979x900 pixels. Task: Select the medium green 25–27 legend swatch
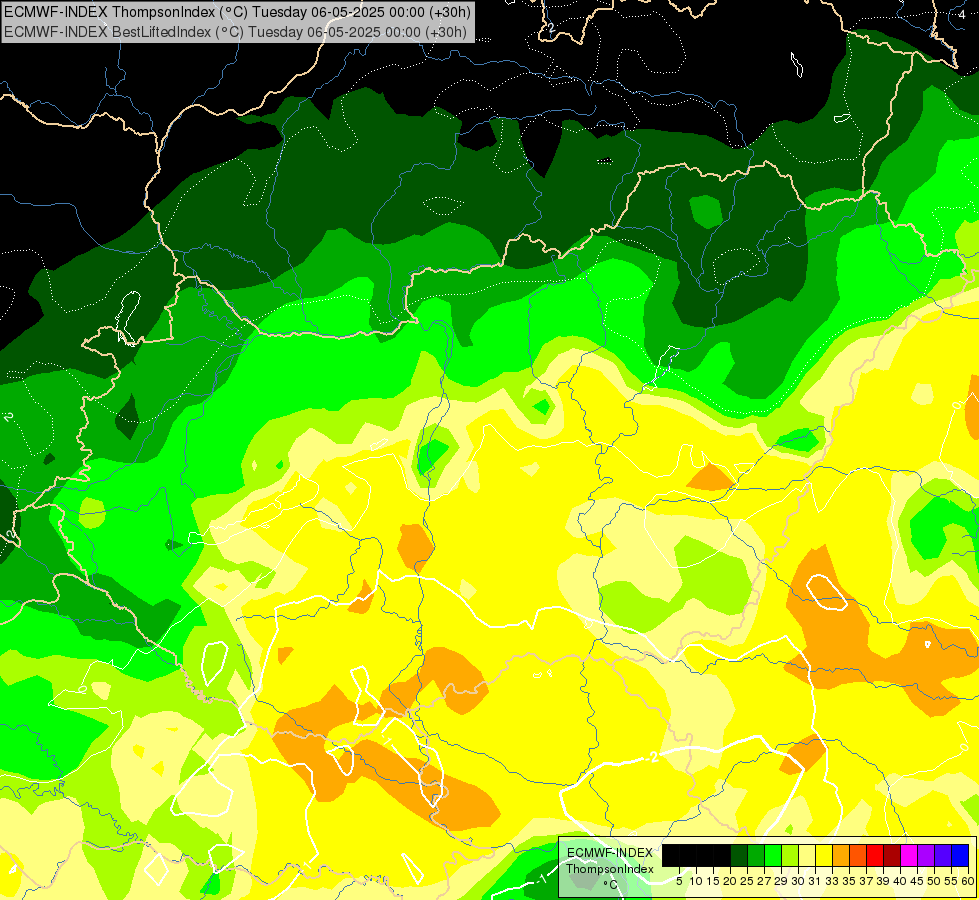point(756,855)
